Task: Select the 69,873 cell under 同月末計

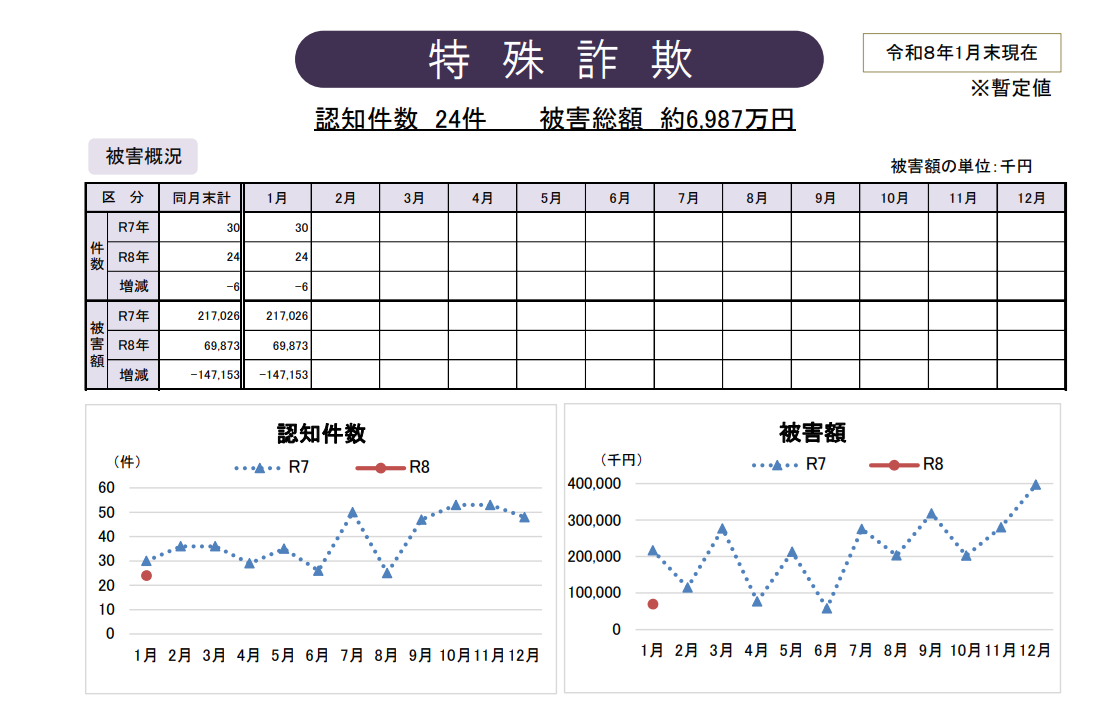Action: coord(201,346)
